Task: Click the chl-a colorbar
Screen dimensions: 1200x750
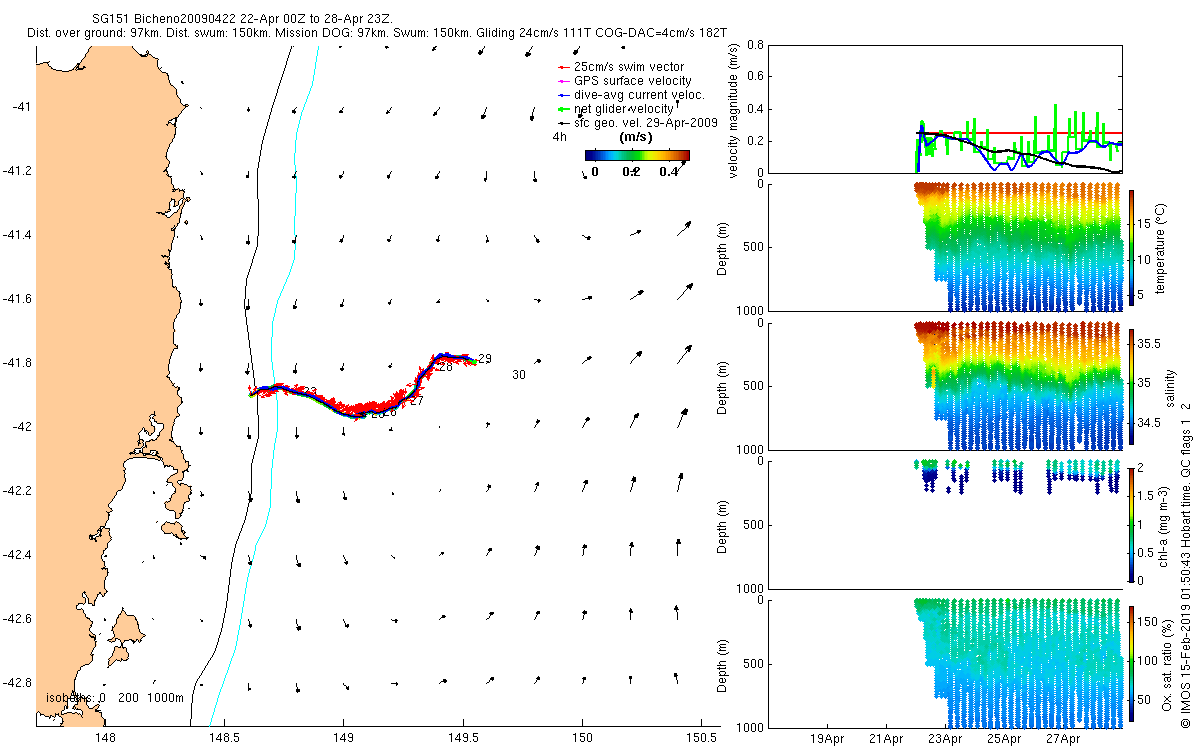Action: click(1132, 524)
